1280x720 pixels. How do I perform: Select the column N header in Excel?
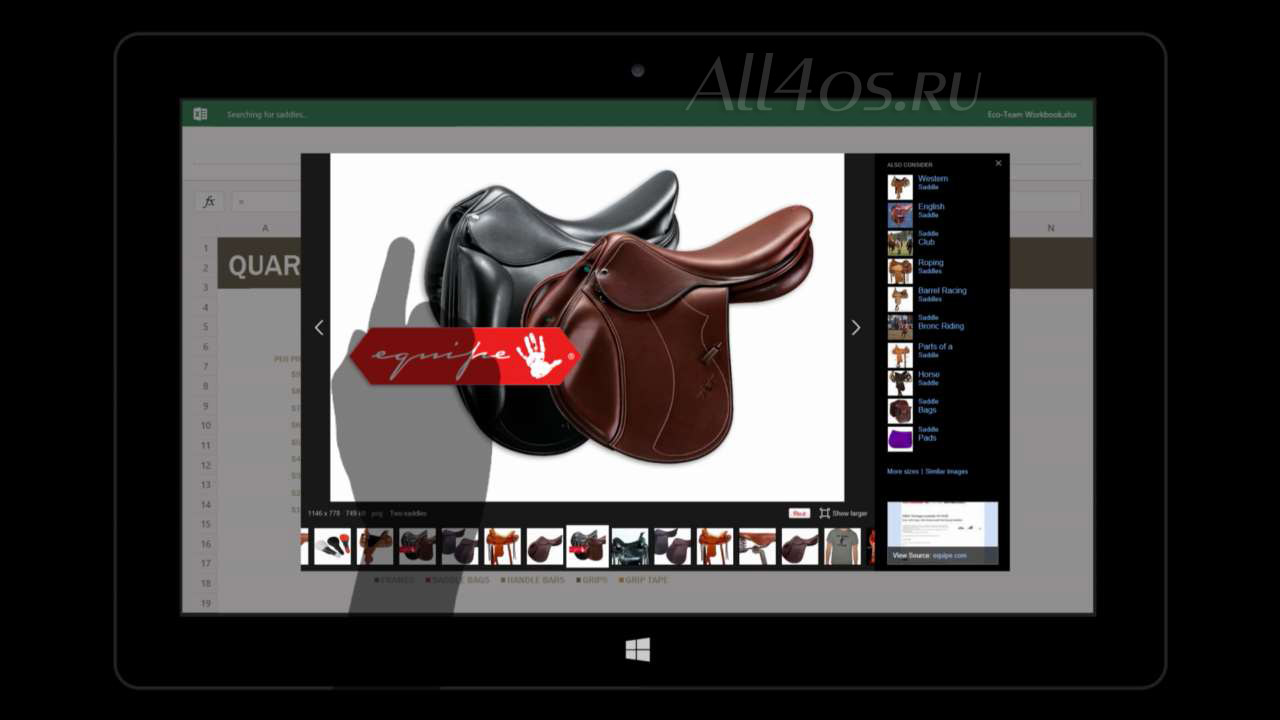(1051, 228)
